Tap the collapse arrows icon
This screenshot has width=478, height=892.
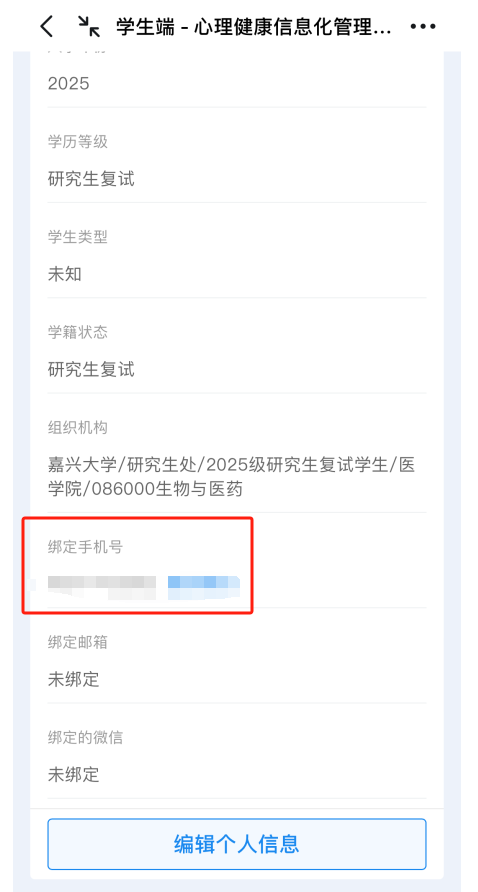(88, 26)
